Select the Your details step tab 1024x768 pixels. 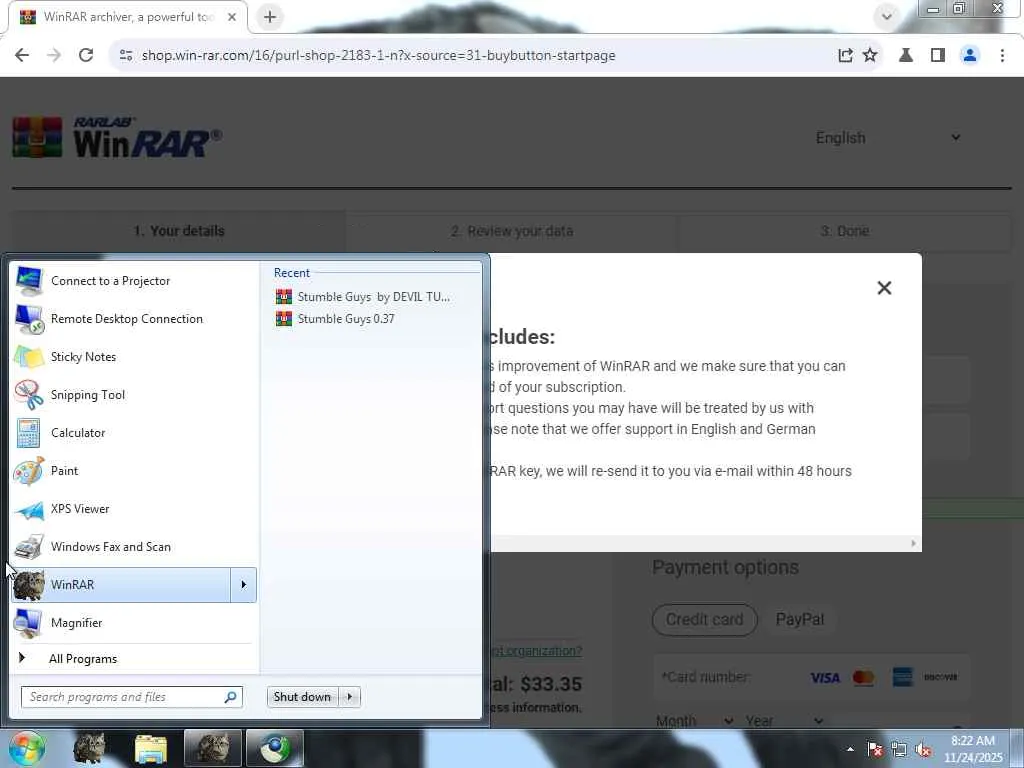tap(178, 231)
